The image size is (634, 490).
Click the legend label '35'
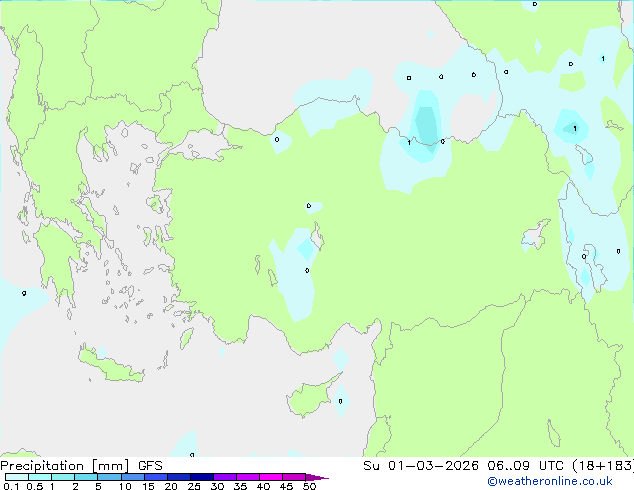[240, 486]
